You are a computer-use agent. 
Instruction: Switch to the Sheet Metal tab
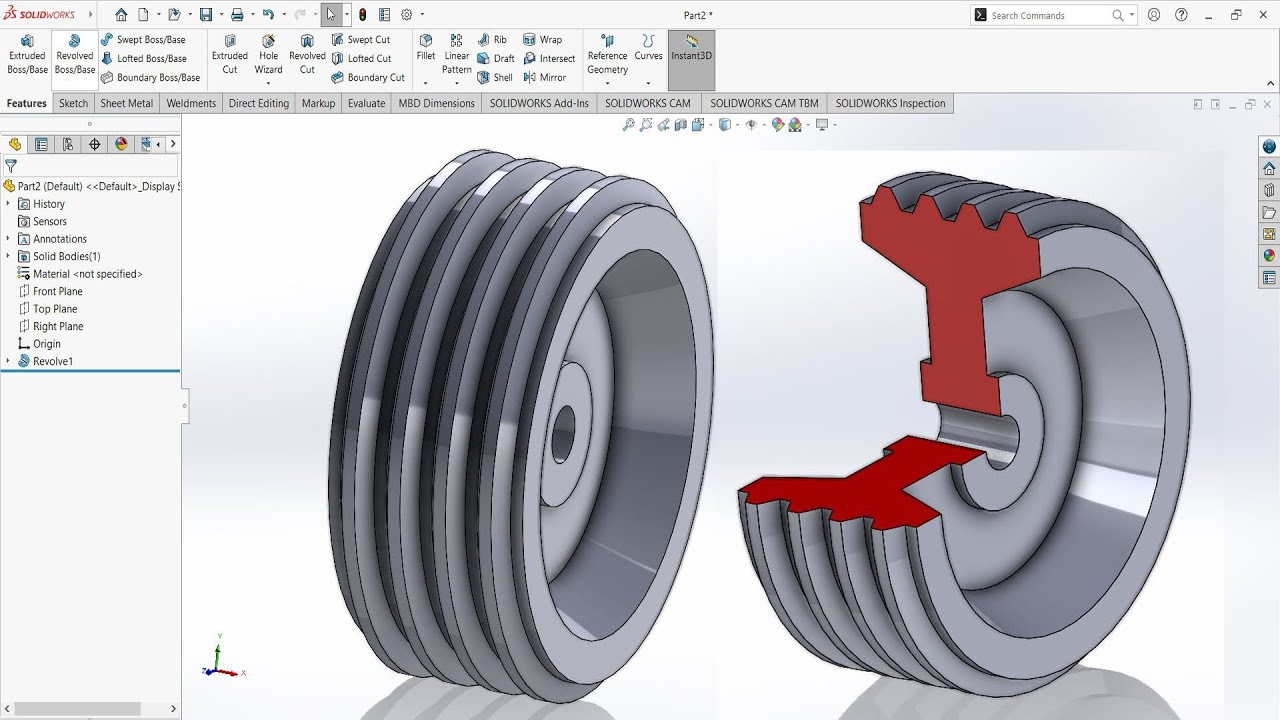click(127, 103)
